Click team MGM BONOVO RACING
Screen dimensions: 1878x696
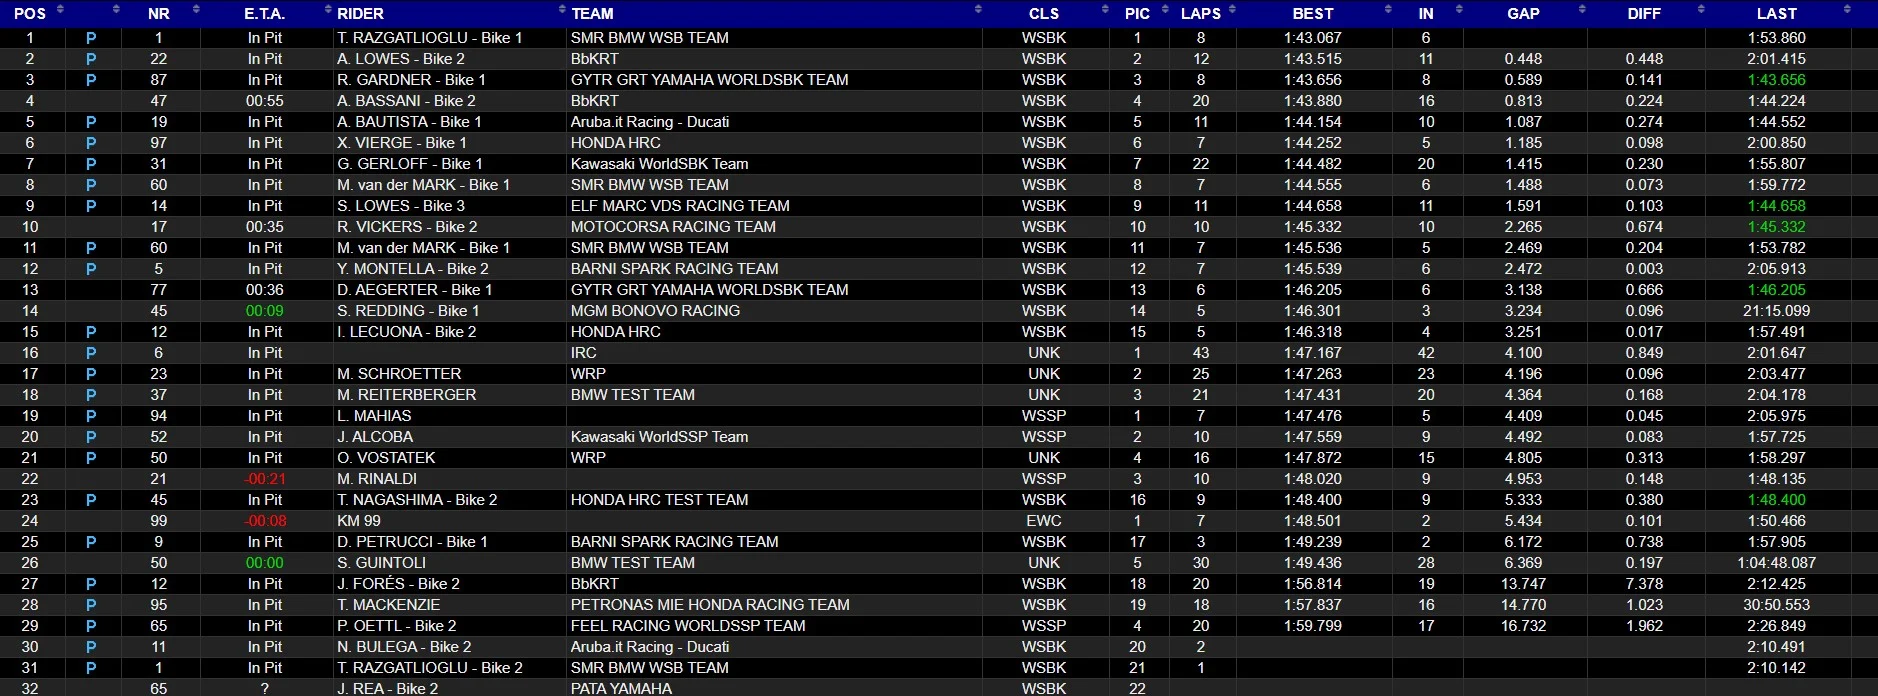click(655, 311)
